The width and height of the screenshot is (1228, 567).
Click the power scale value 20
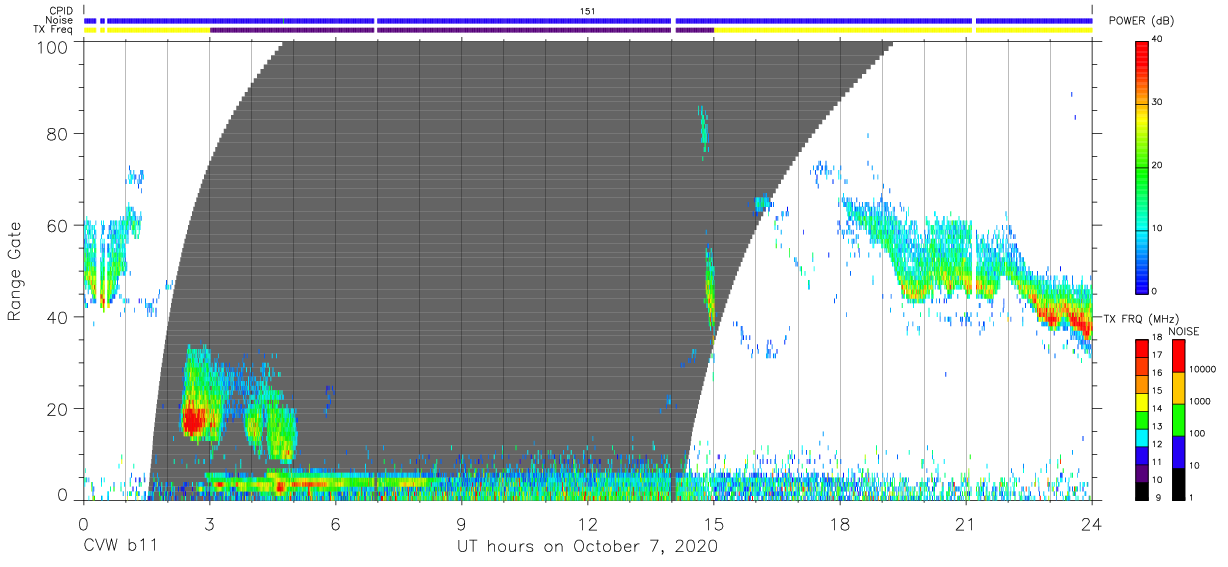coord(1159,165)
